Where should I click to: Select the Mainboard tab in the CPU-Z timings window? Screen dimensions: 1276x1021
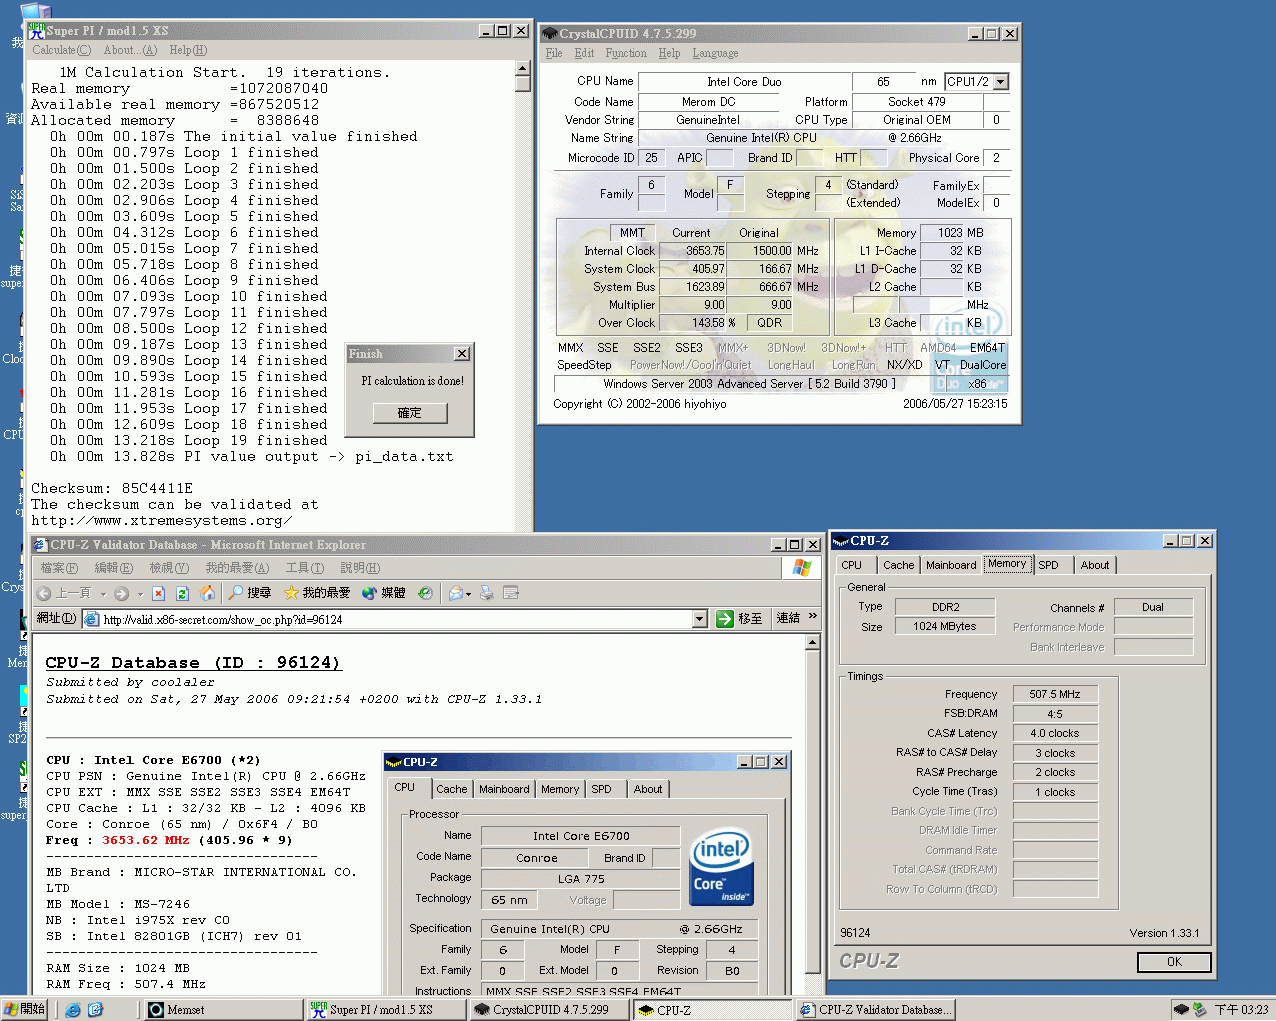[951, 565]
